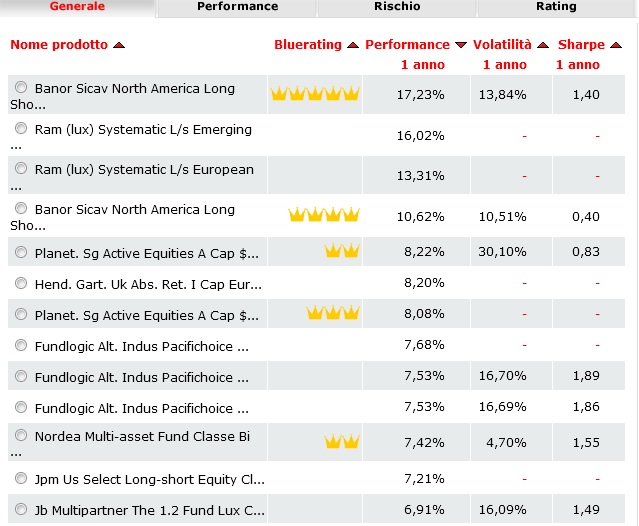Click the five-crown rating in the 17,23% row
The width and height of the screenshot is (639, 526).
point(315,94)
